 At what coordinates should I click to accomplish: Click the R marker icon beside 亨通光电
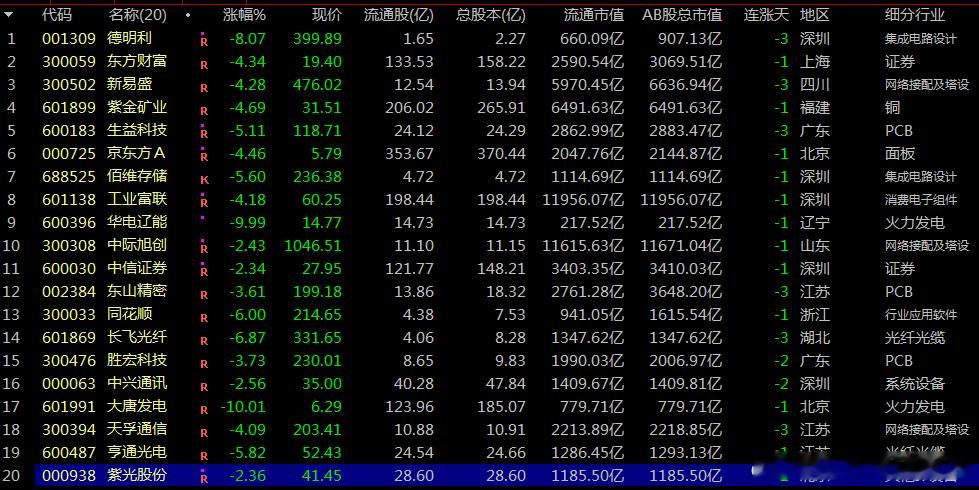[204, 456]
